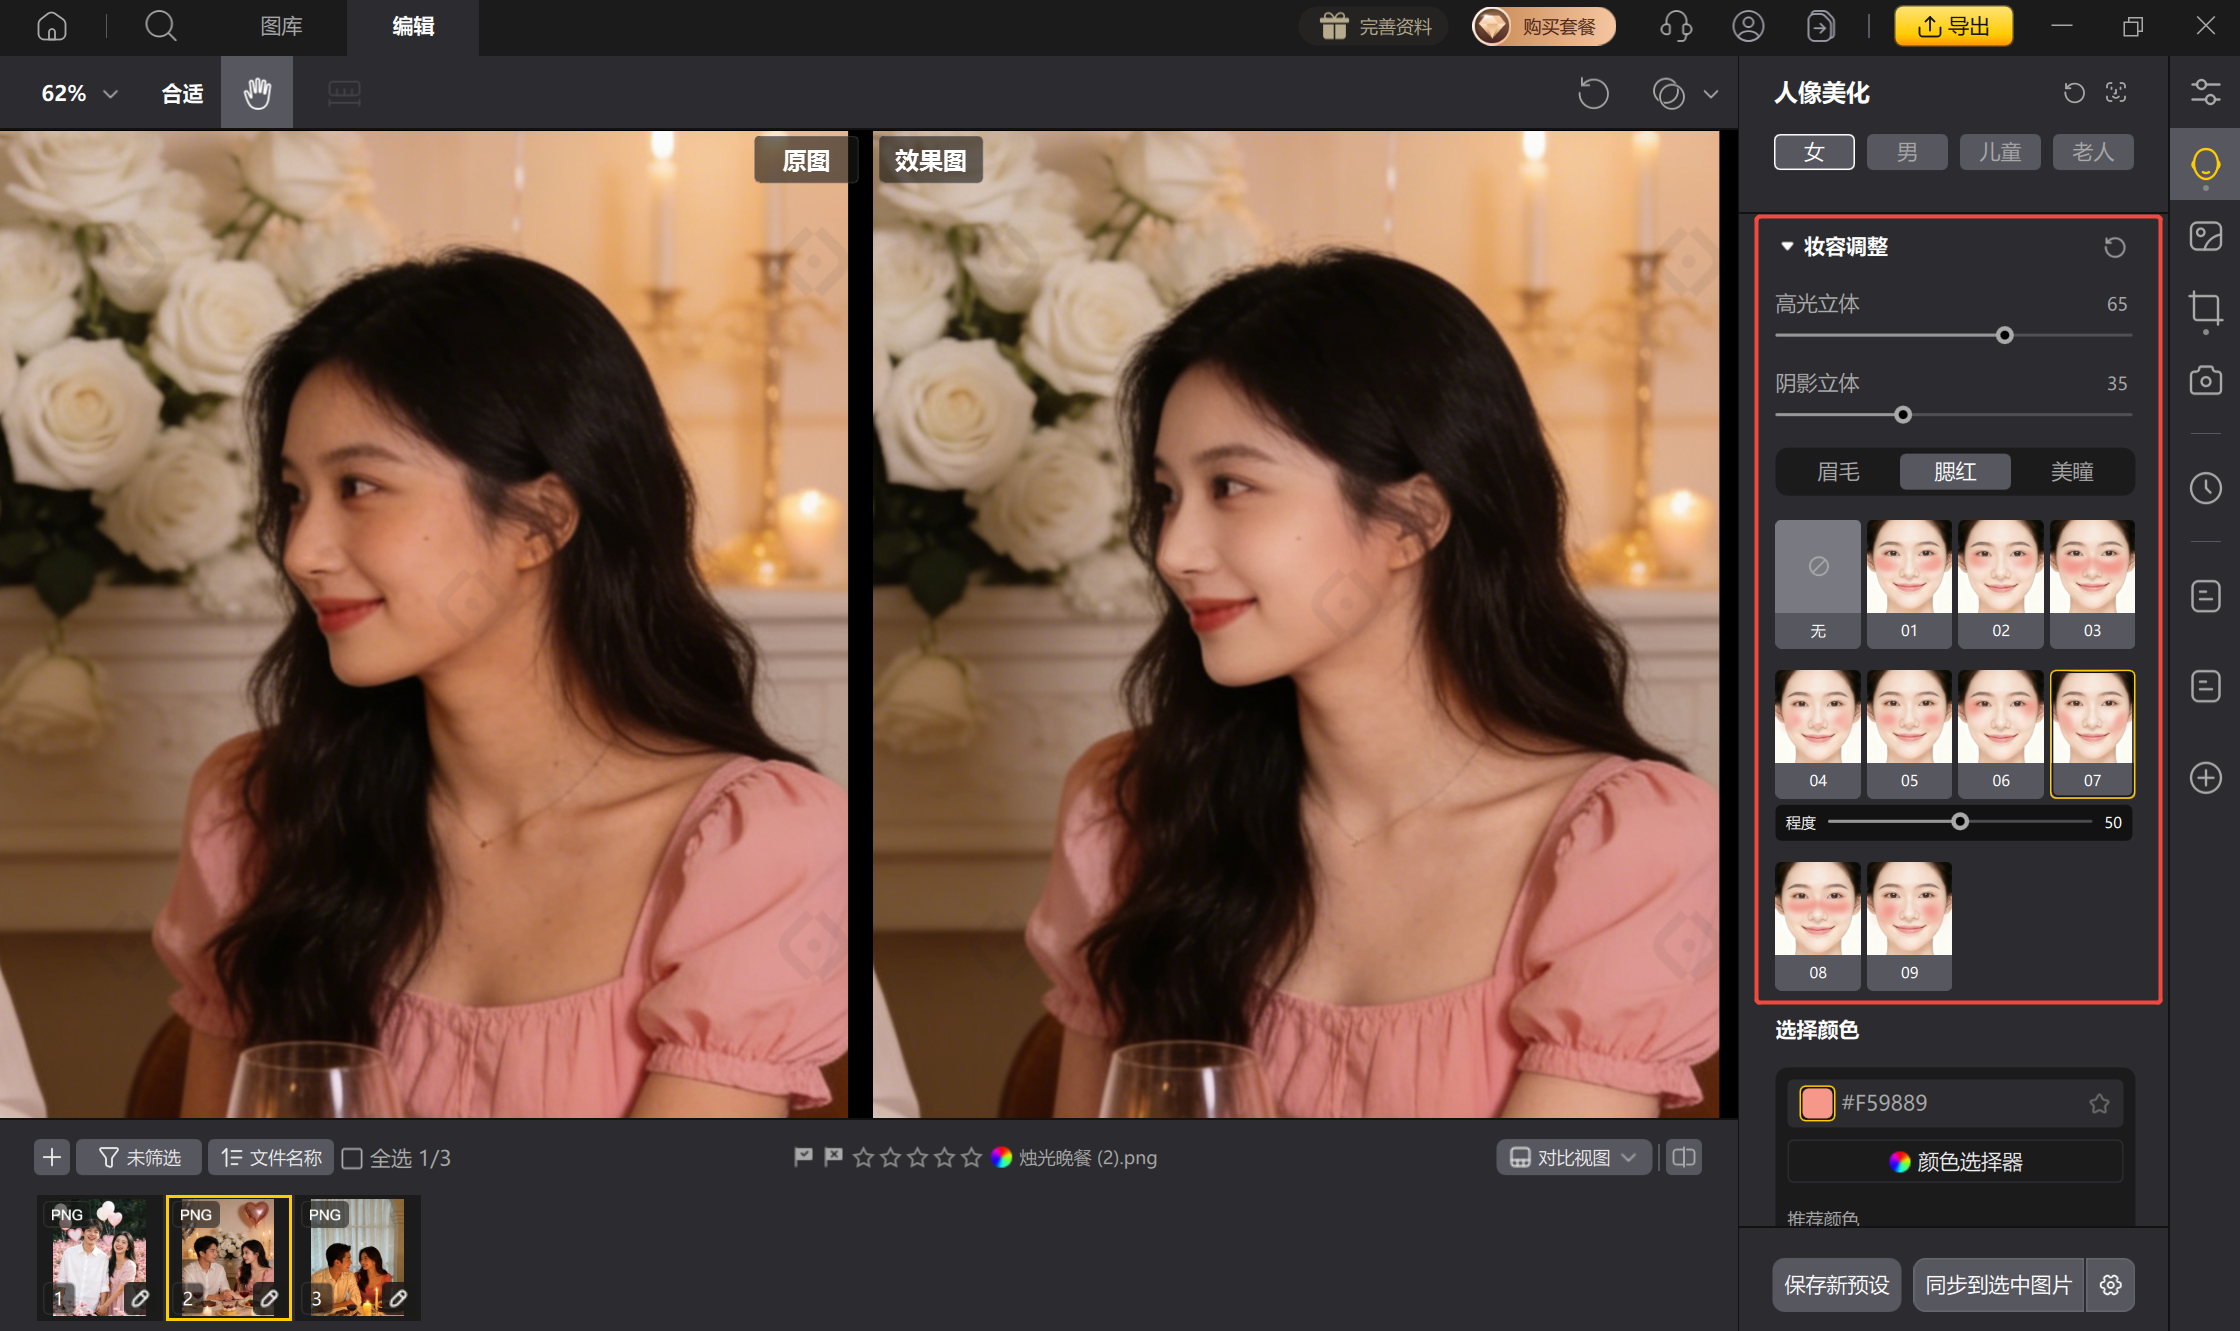The height and width of the screenshot is (1331, 2240).
Task: Reset the makeup adjustment section
Action: [x=2114, y=247]
